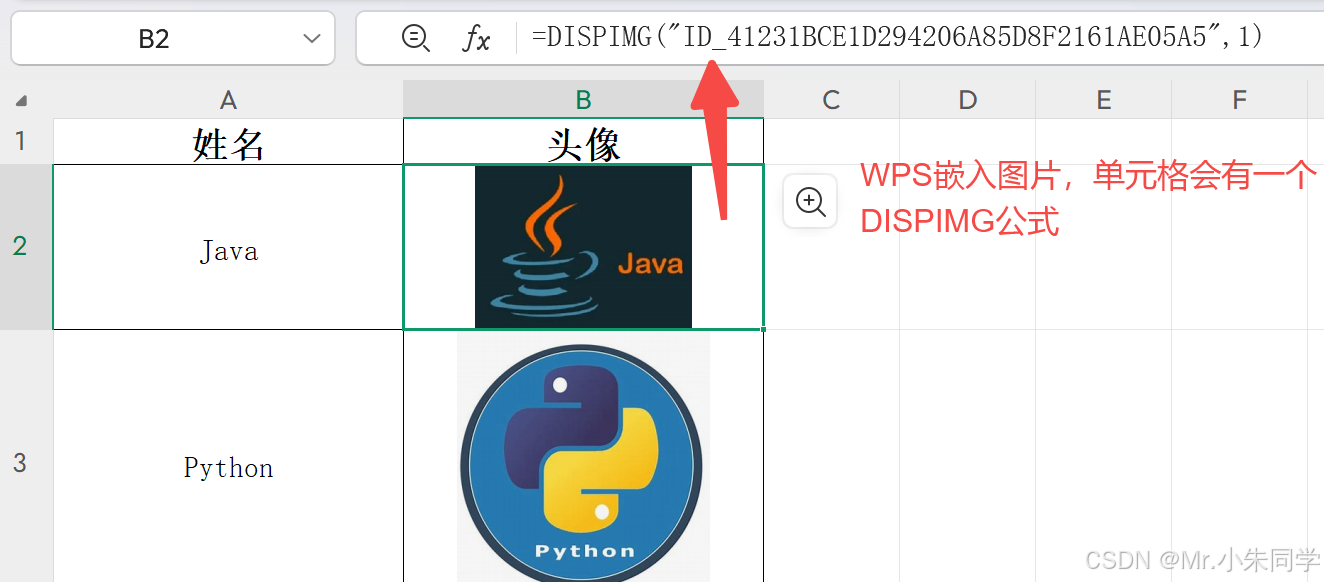Select column D header
This screenshot has height=582, width=1324.
tap(967, 99)
